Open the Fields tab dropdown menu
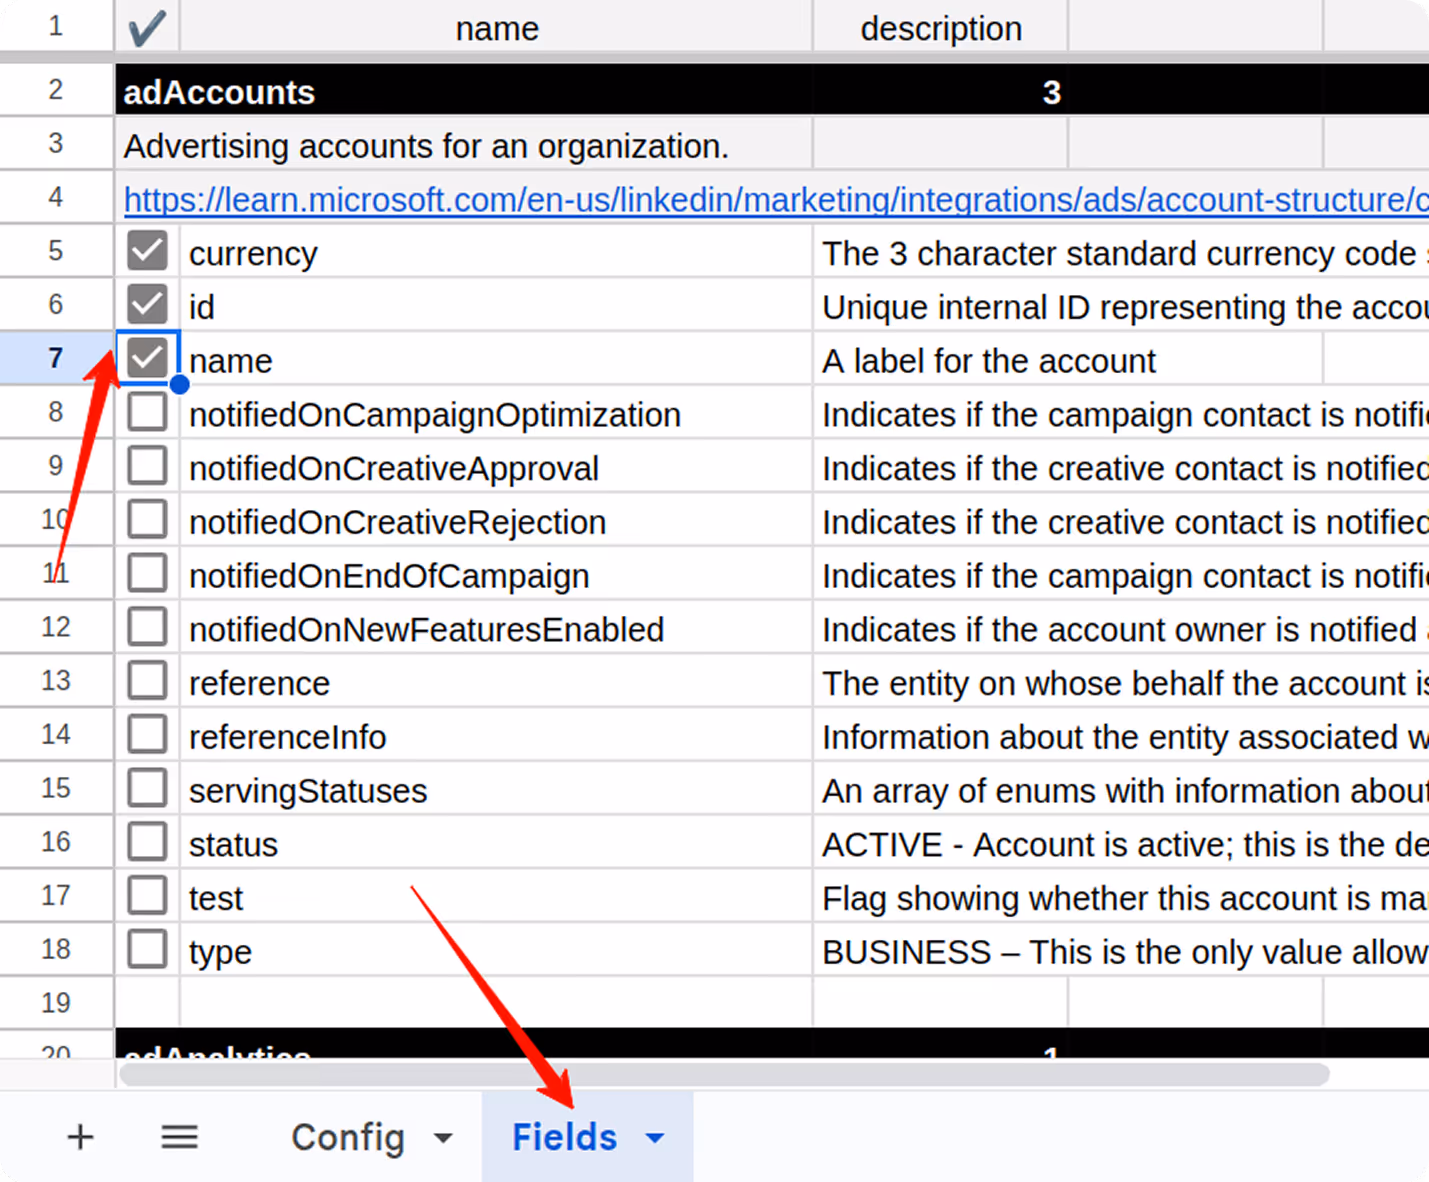1429x1182 pixels. [655, 1137]
